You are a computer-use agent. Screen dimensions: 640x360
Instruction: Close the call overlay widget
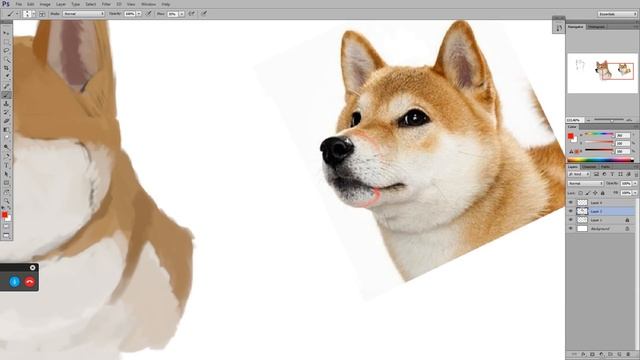(x=33, y=268)
